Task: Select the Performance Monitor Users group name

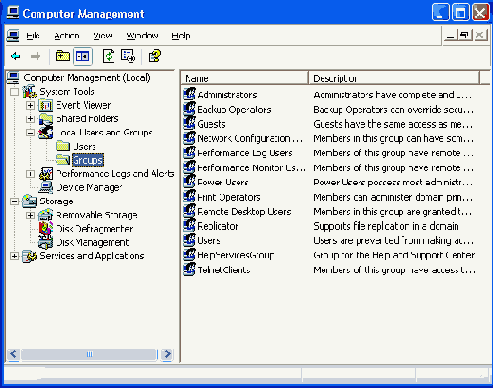Action: click(x=251, y=168)
